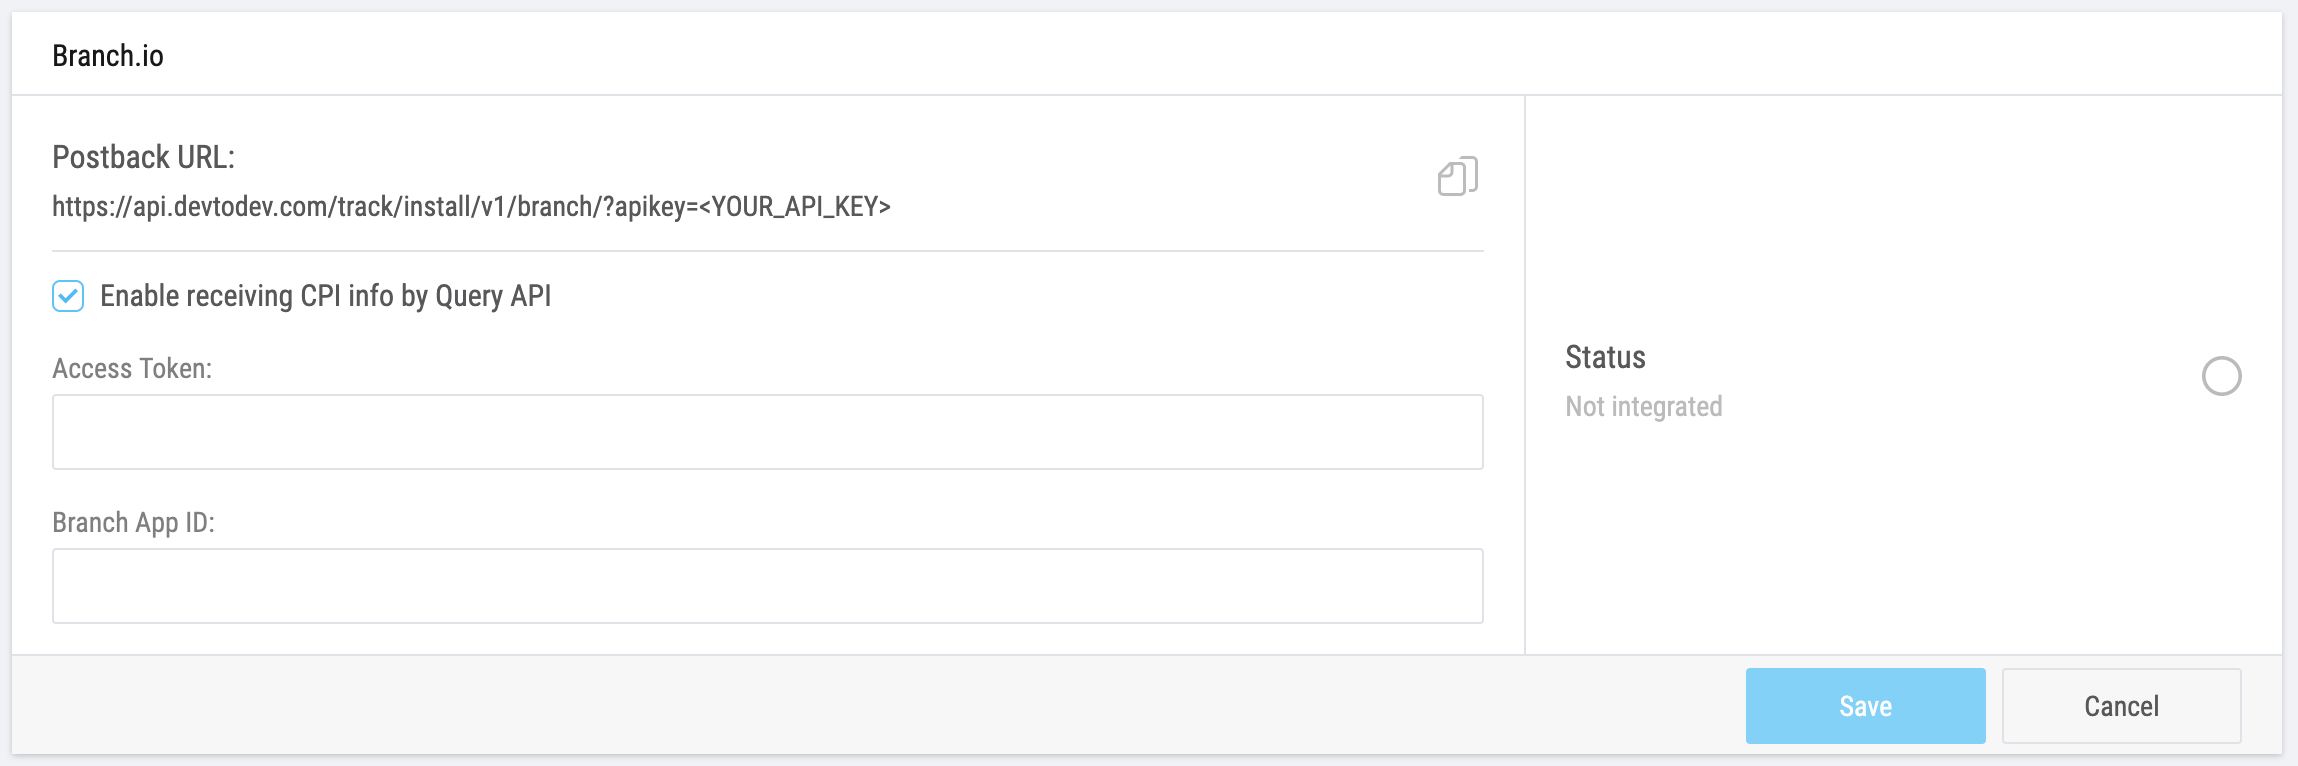Viewport: 2298px width, 766px height.
Task: Save the Branch.io integration settings
Action: click(1866, 705)
